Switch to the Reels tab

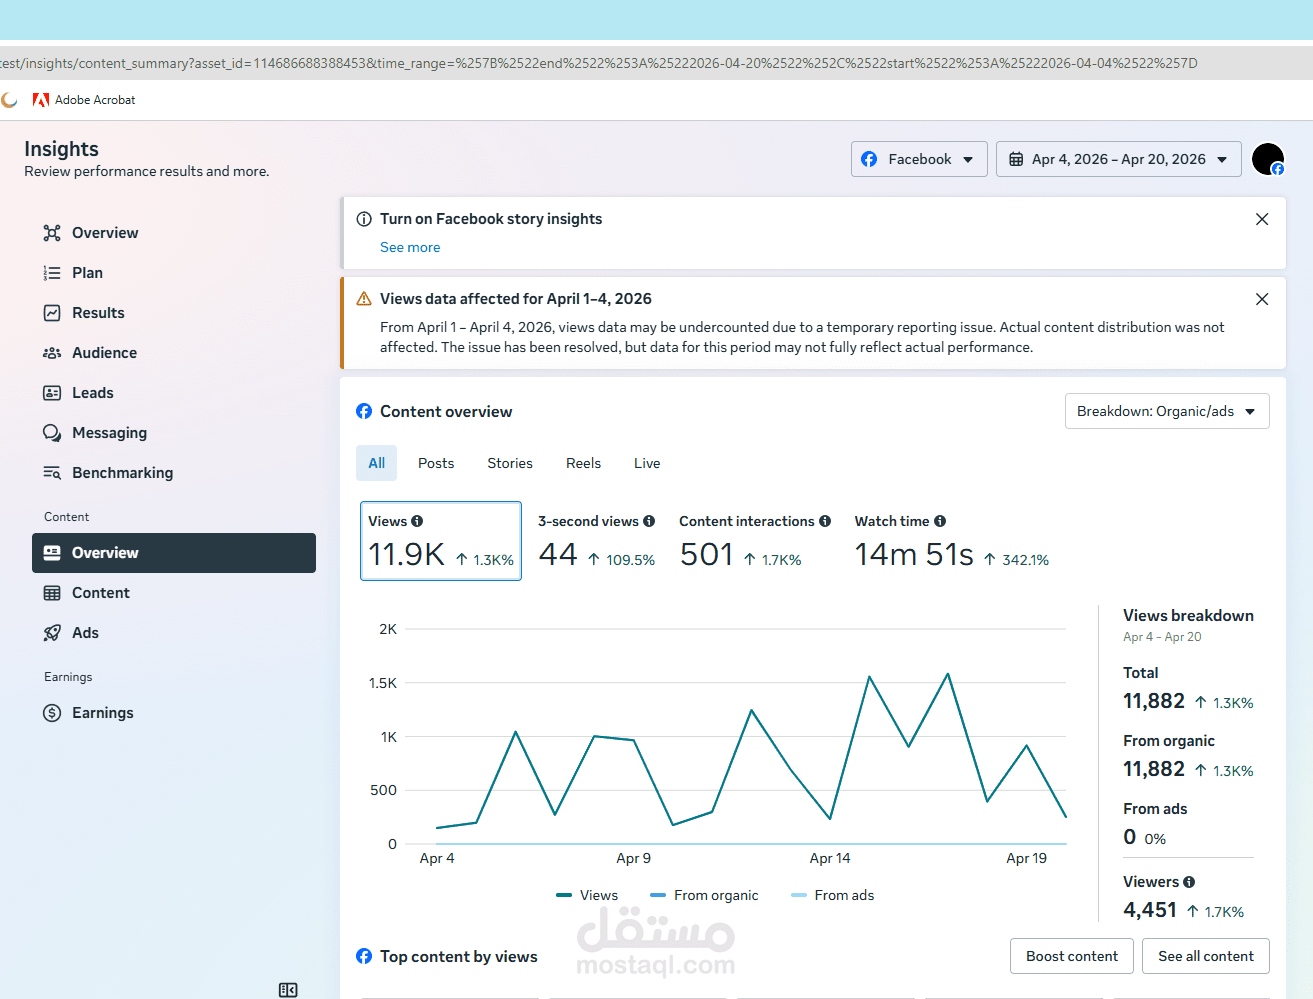[x=584, y=463]
